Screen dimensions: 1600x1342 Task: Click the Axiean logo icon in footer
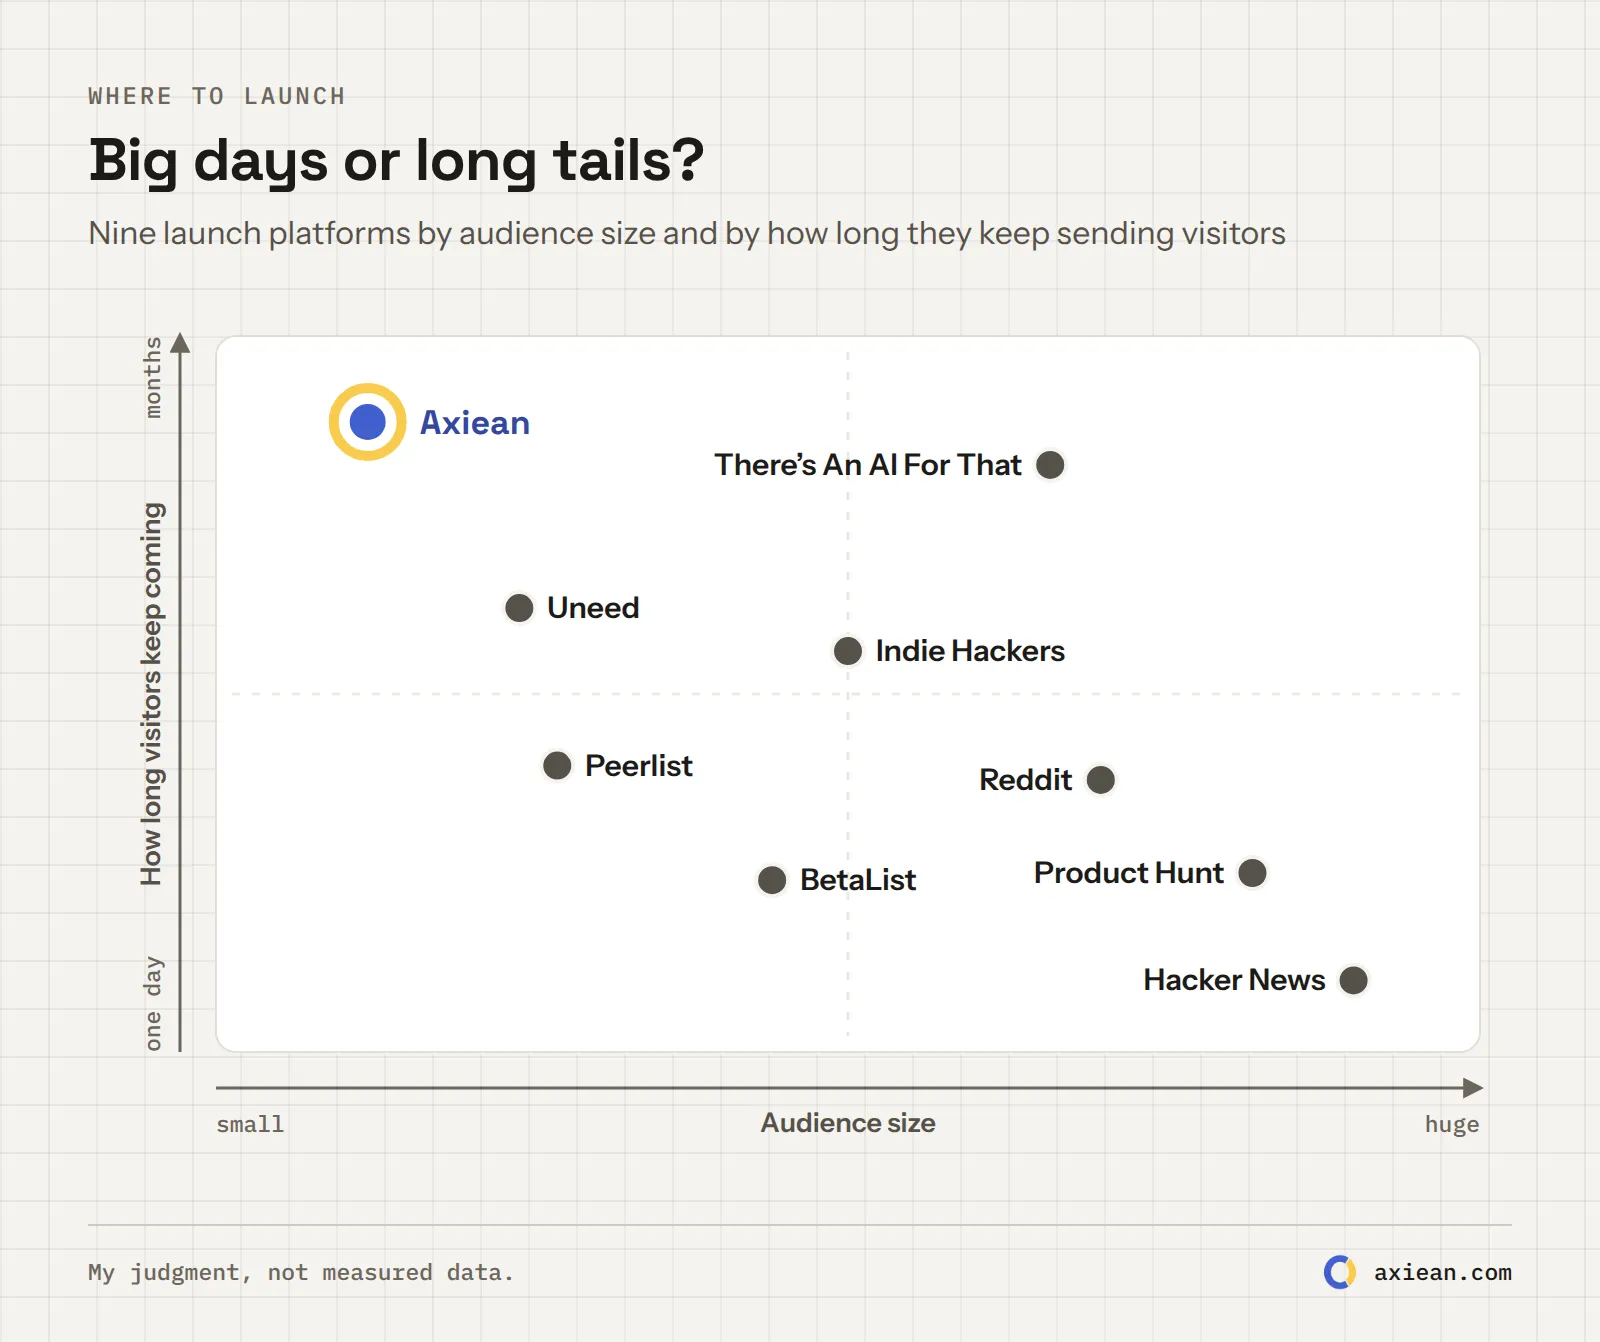click(1340, 1272)
